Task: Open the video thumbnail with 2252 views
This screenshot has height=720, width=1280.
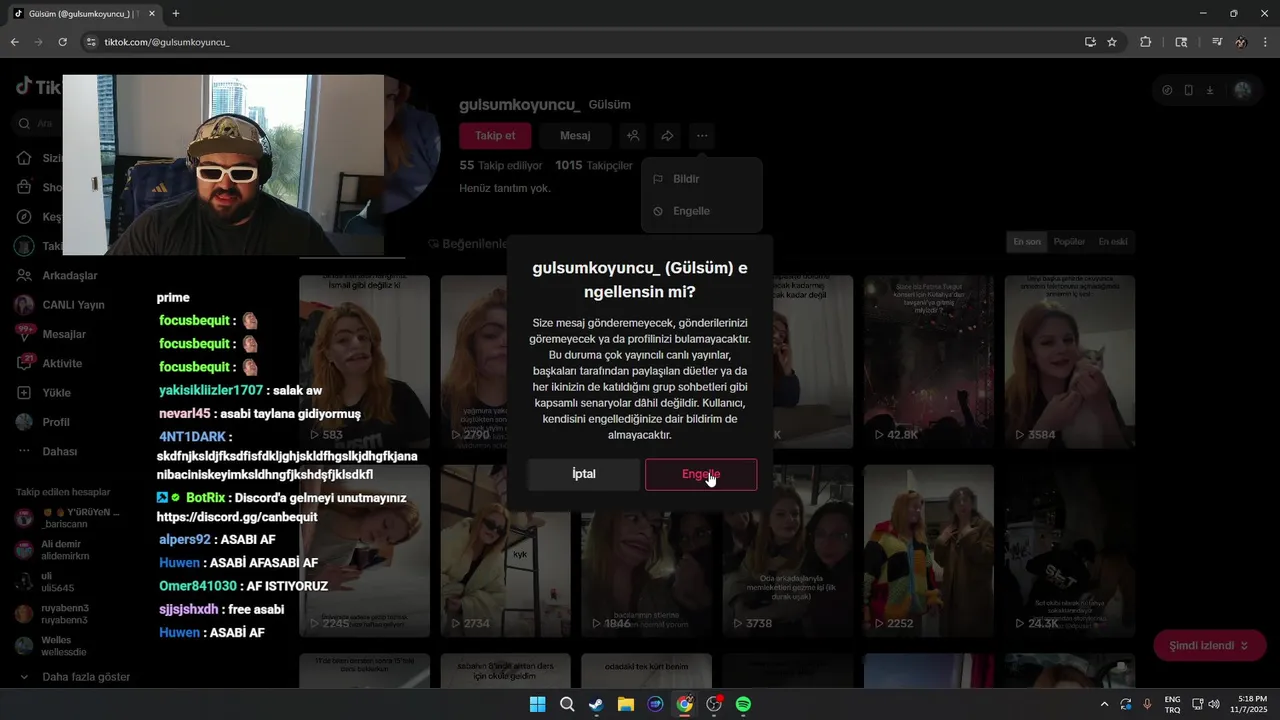Action: pos(928,551)
